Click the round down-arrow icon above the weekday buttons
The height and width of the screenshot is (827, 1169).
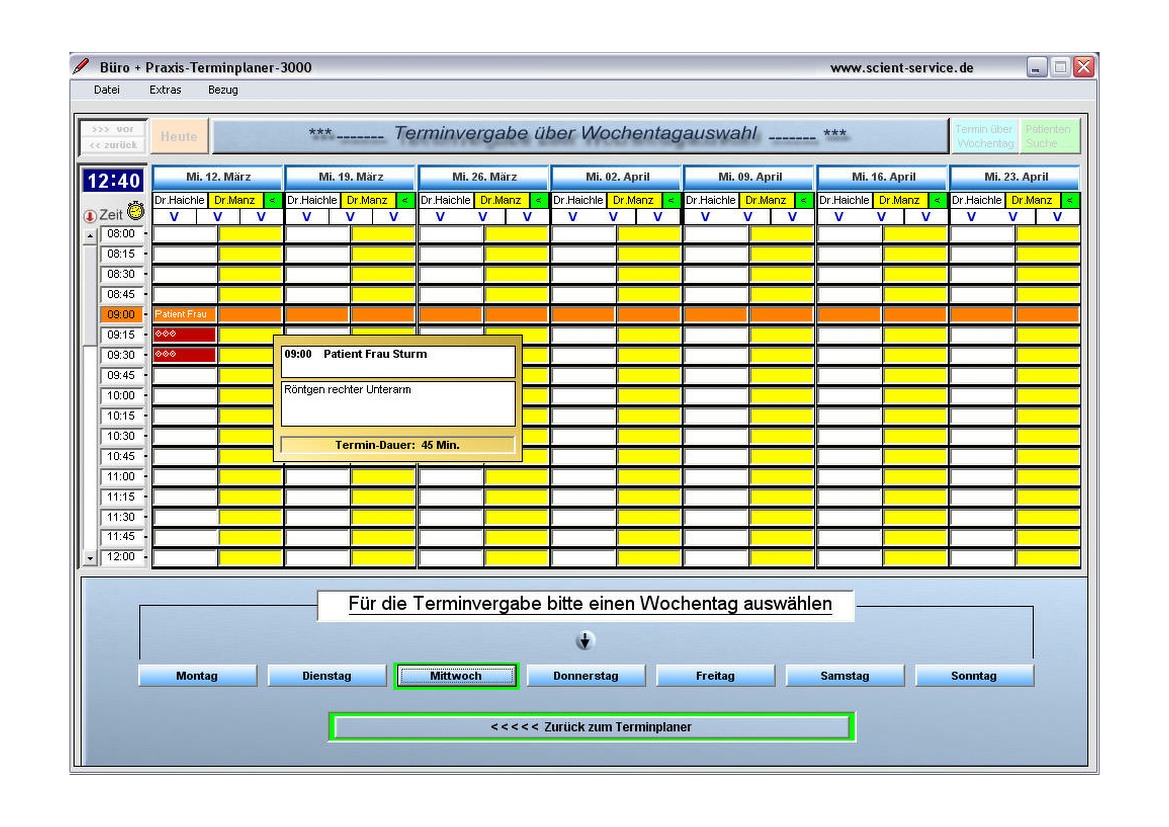coord(586,640)
